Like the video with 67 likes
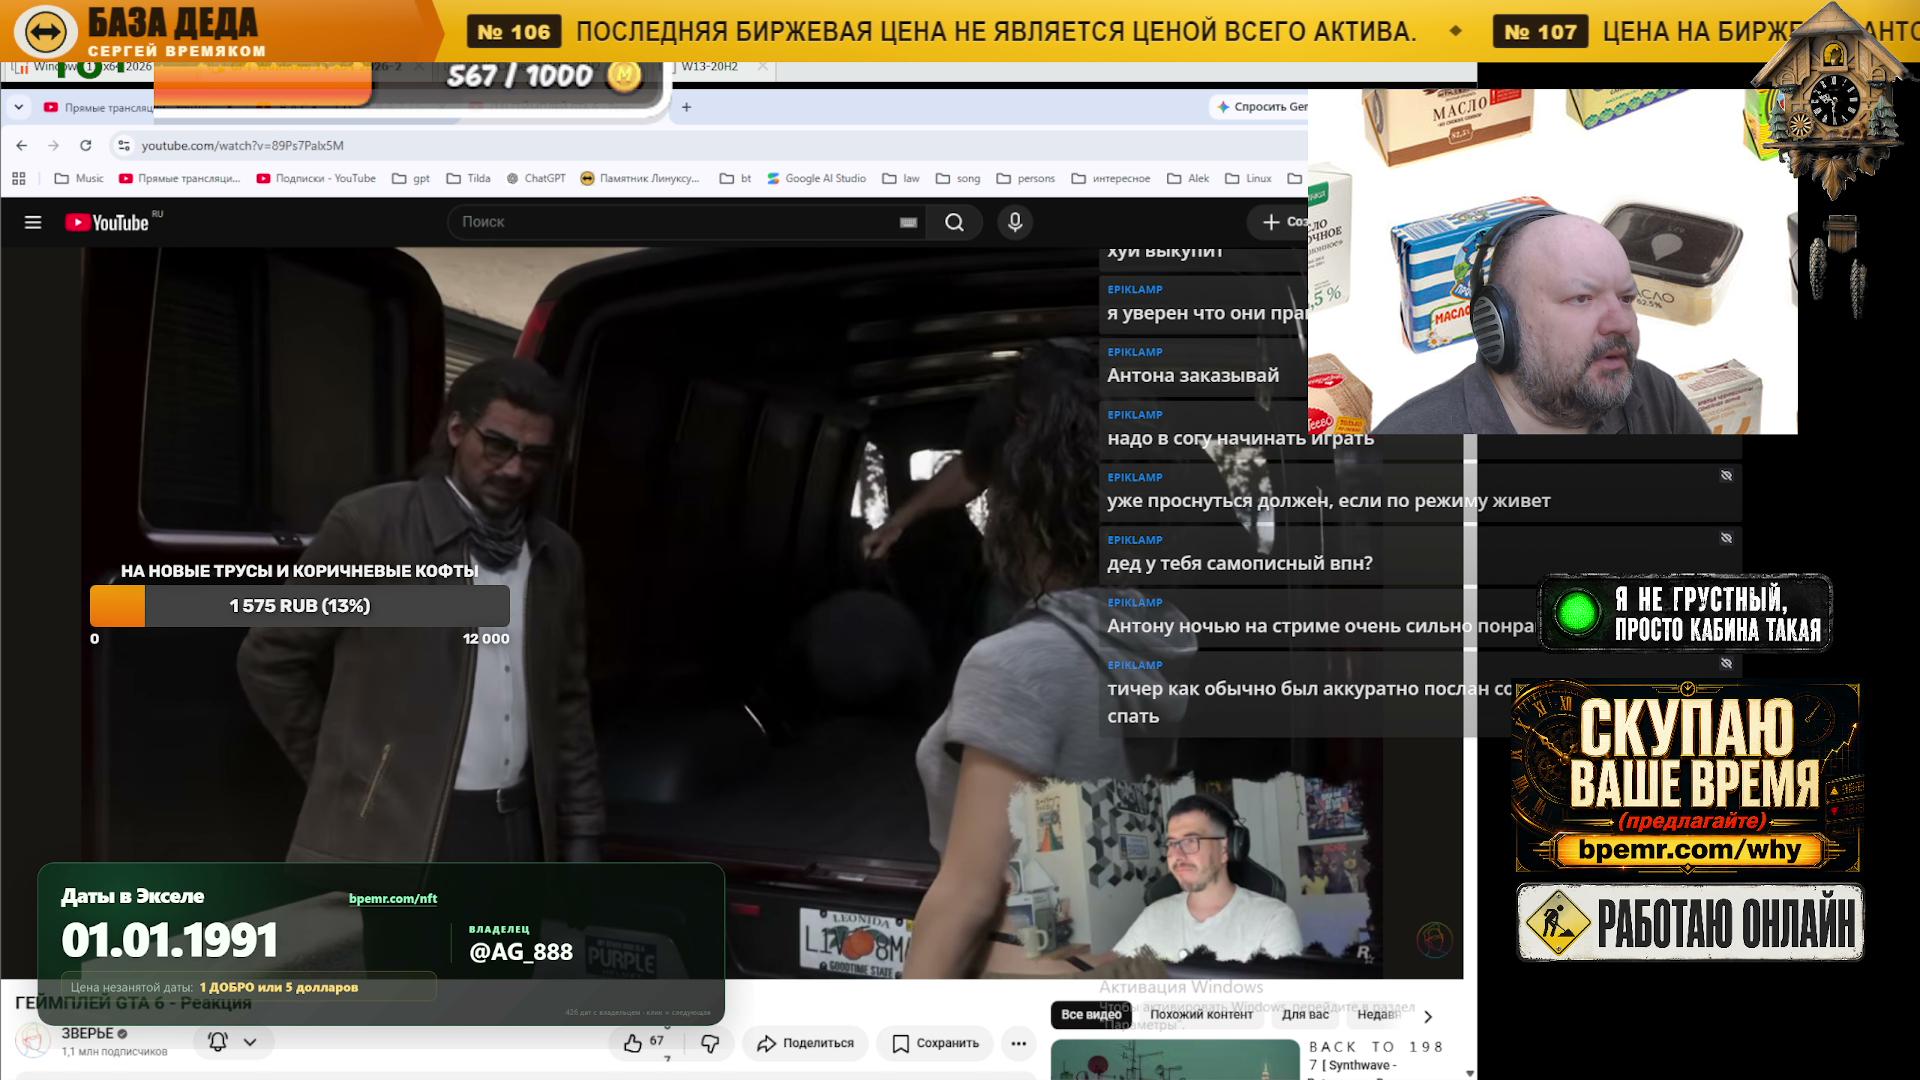This screenshot has height=1080, width=1920. pos(643,1043)
